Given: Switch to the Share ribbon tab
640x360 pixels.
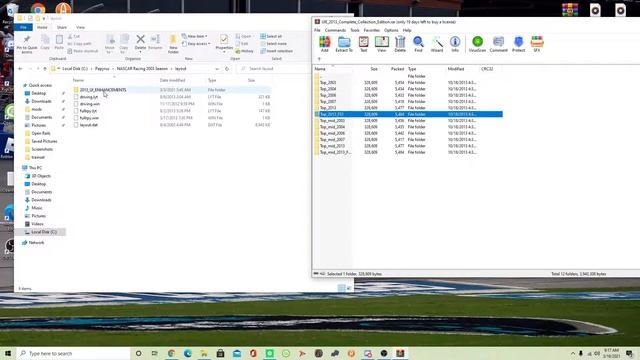Looking at the screenshot, I should [62, 27].
